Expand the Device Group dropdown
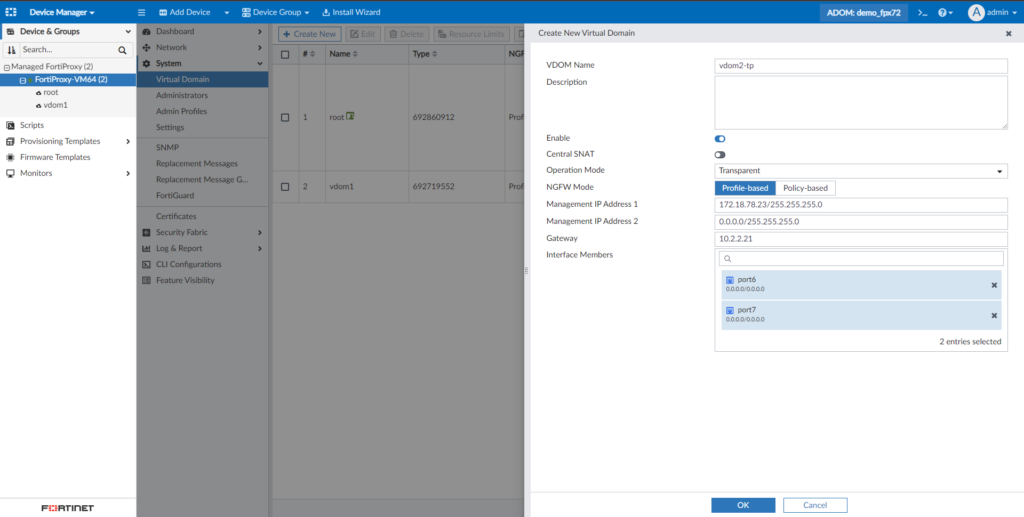Viewport: 1024px width, 517px height. point(275,12)
